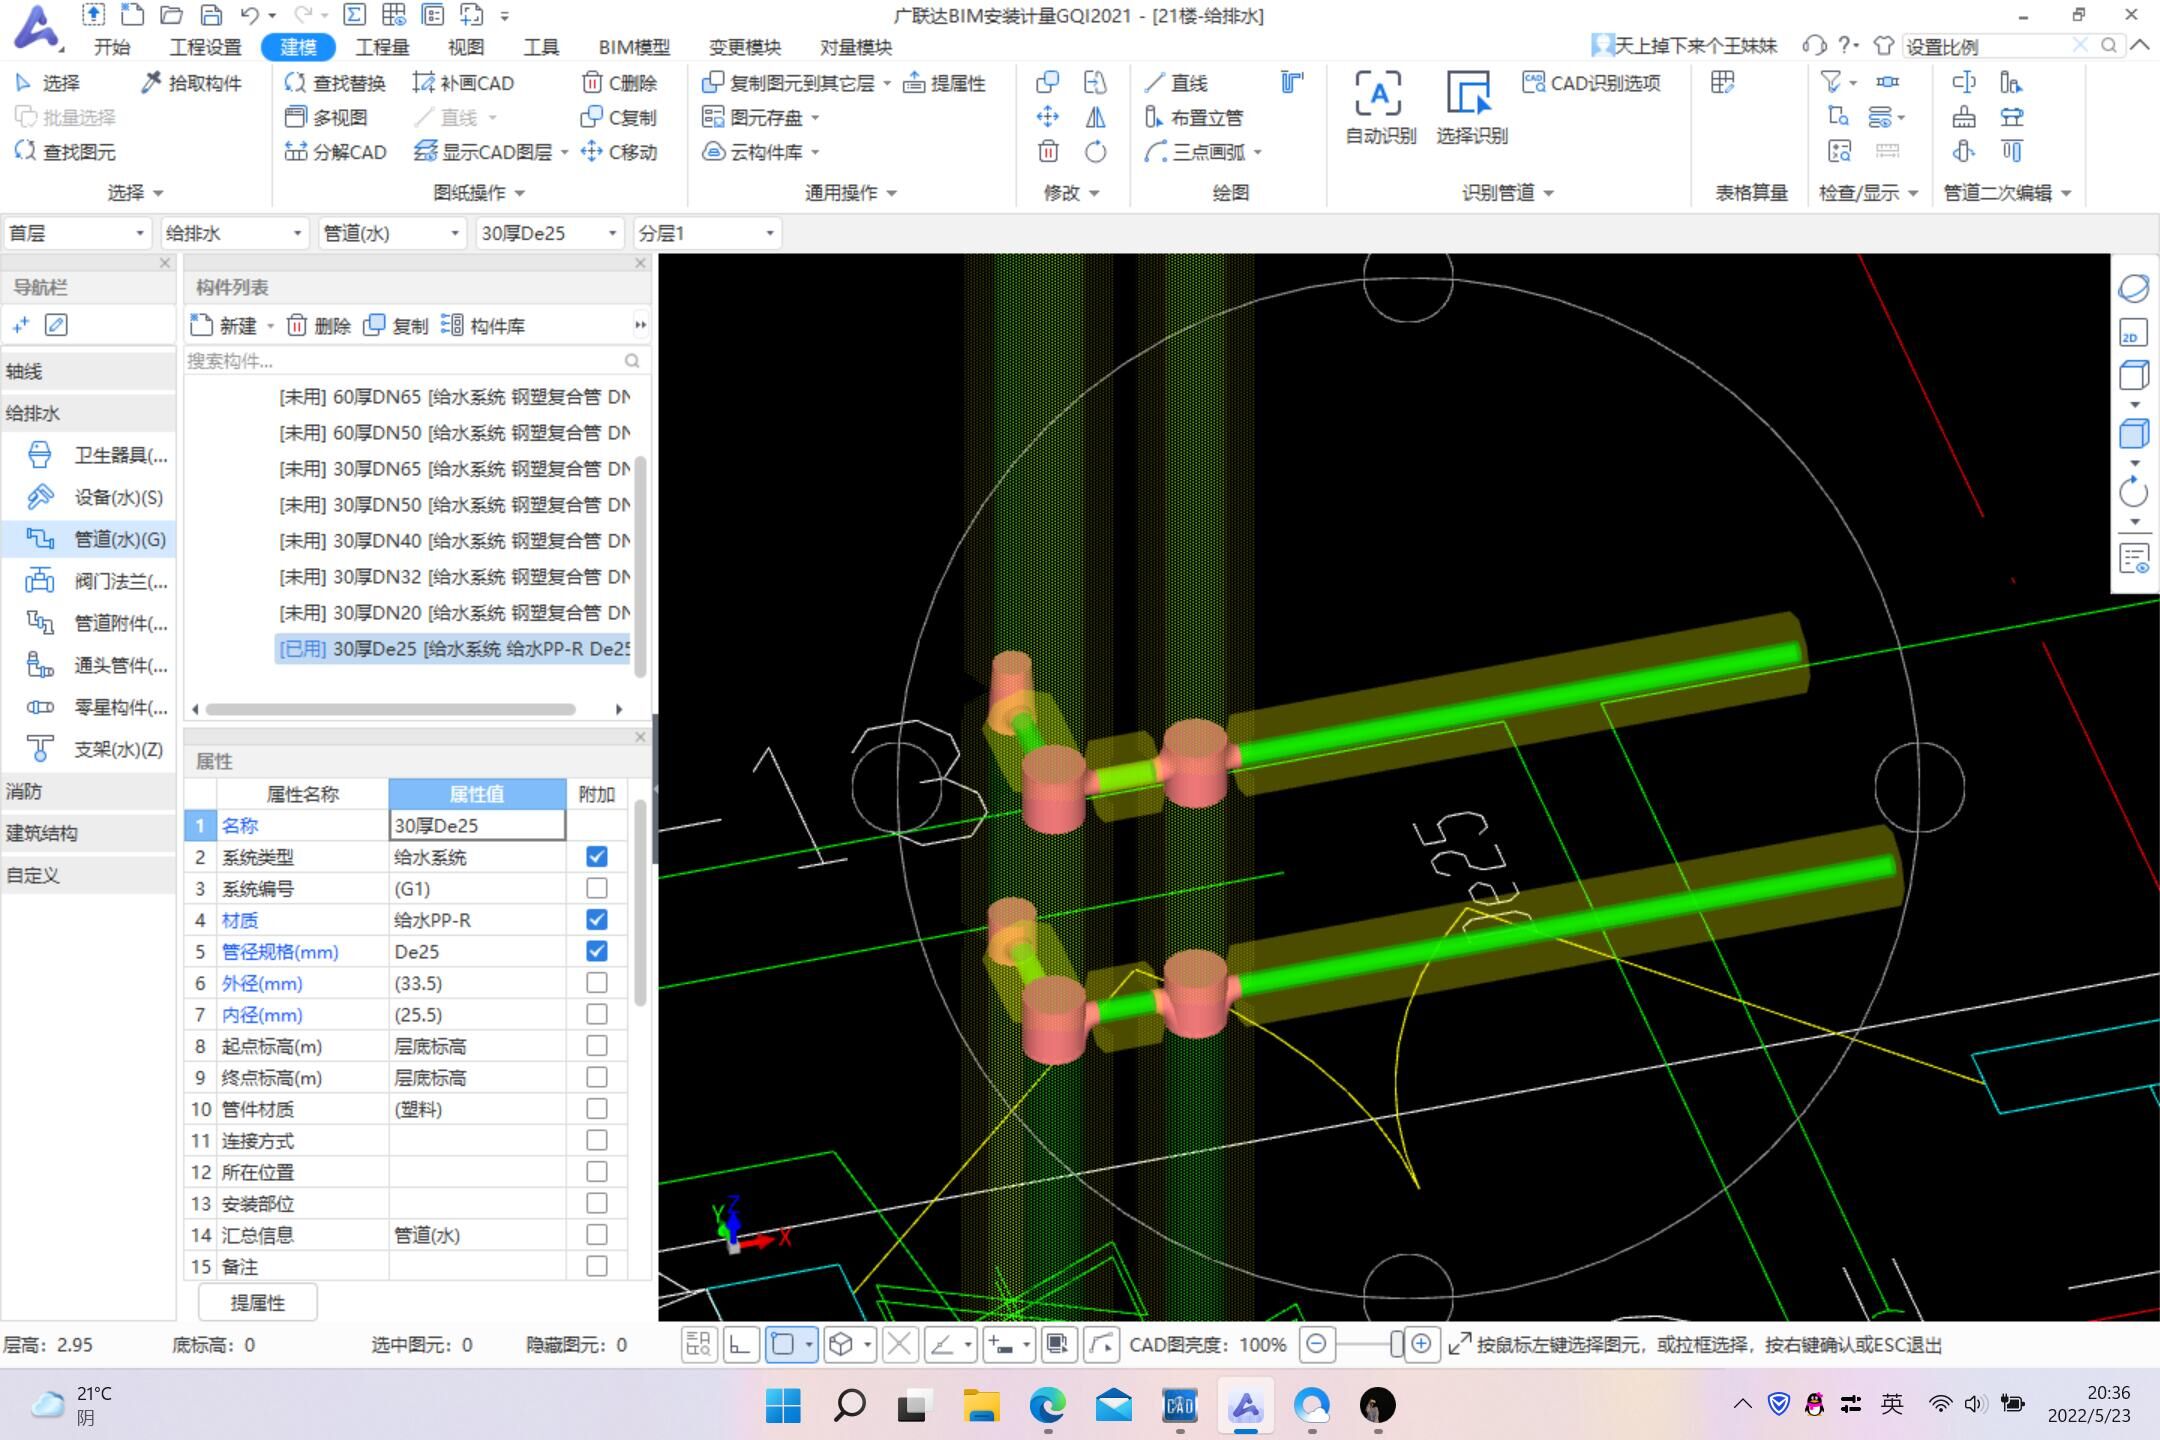The width and height of the screenshot is (2160, 1440).
Task: Open the 视图 ribbon tab
Action: point(466,47)
